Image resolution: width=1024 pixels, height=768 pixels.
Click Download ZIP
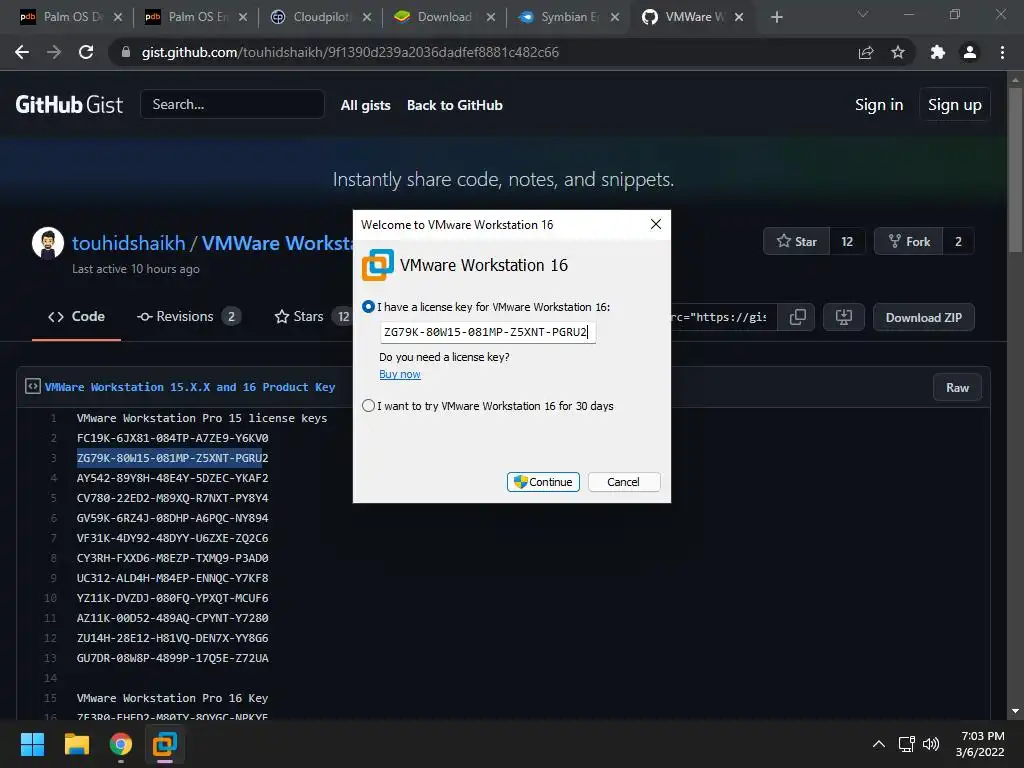pos(923,317)
